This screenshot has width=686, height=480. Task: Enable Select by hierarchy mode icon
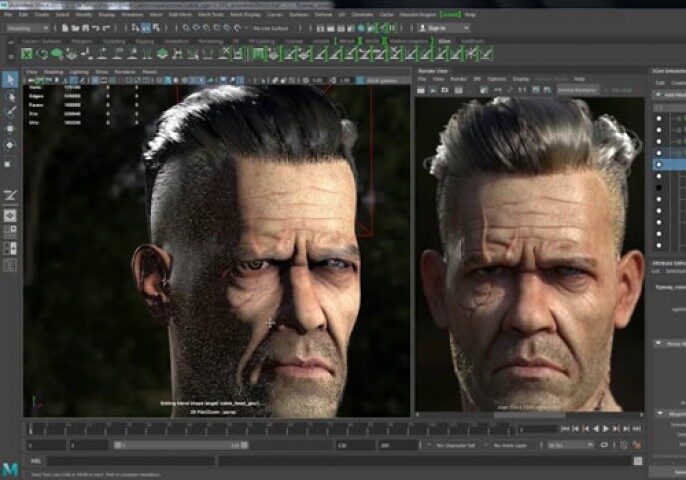click(x=135, y=28)
